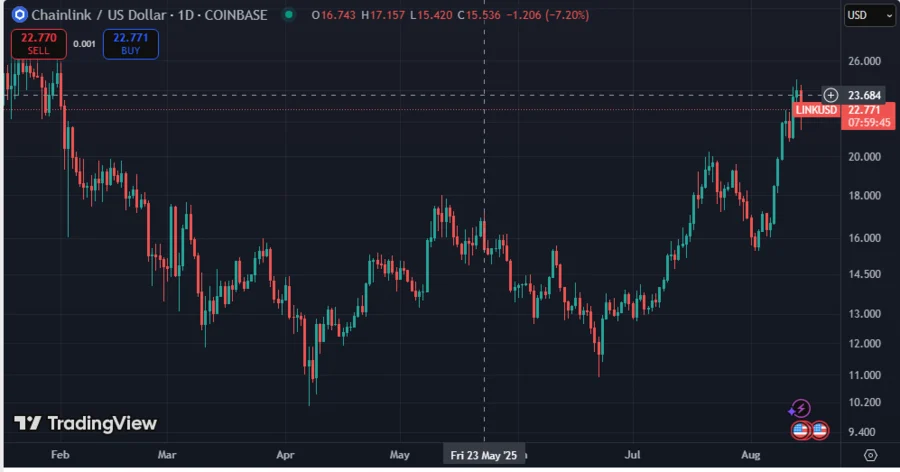Click the L15.420 low value
900x472 pixels.
[x=431, y=15]
